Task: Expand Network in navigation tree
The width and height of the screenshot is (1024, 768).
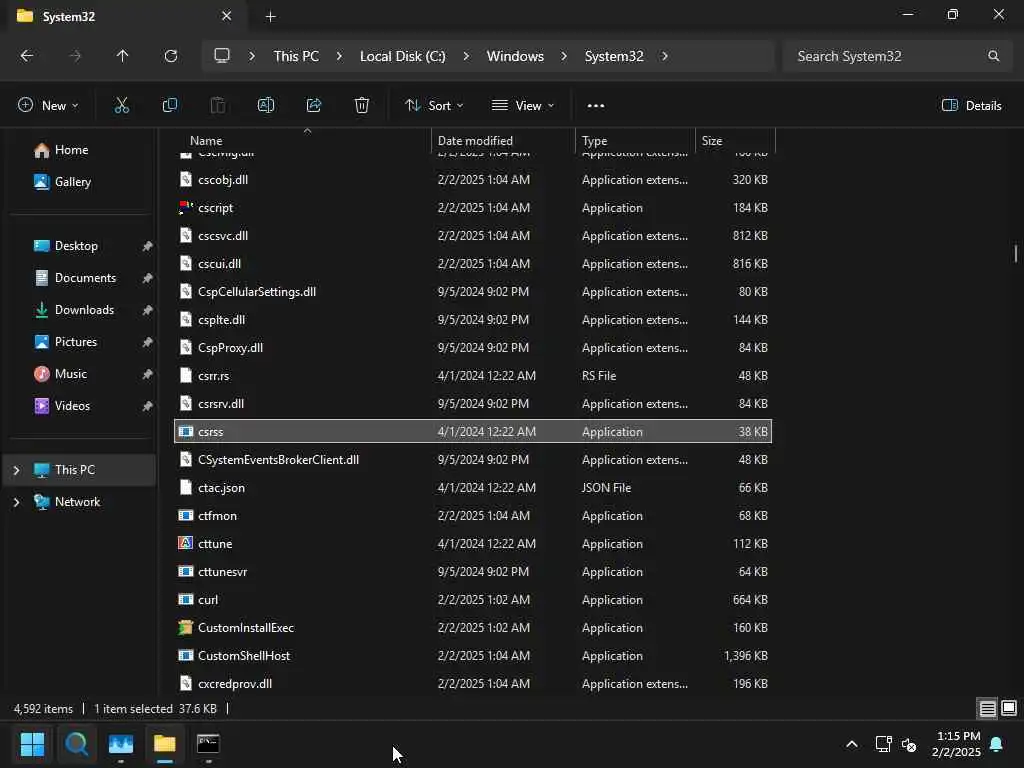Action: (x=16, y=502)
